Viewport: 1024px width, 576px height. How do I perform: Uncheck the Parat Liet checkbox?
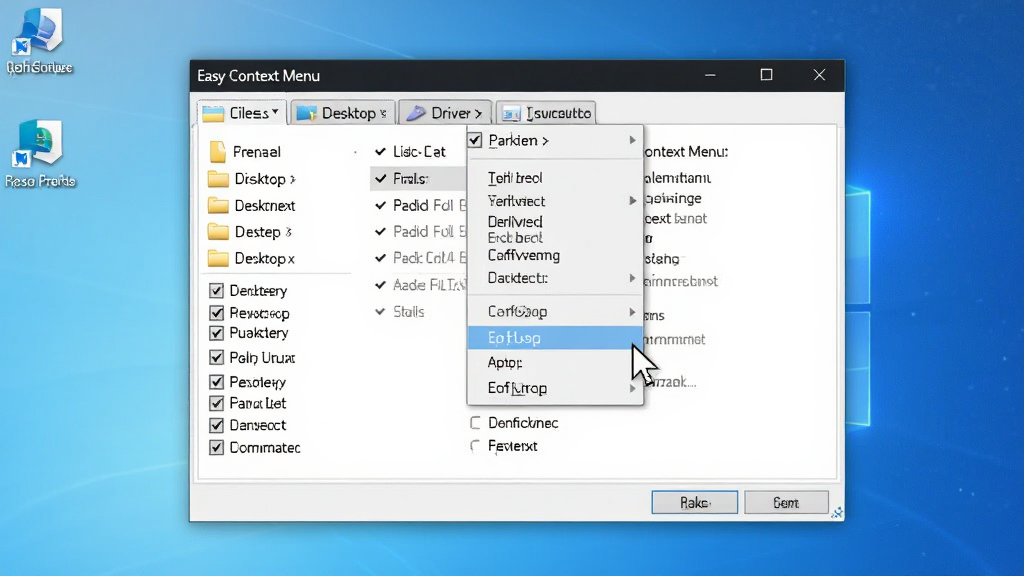pyautogui.click(x=216, y=404)
